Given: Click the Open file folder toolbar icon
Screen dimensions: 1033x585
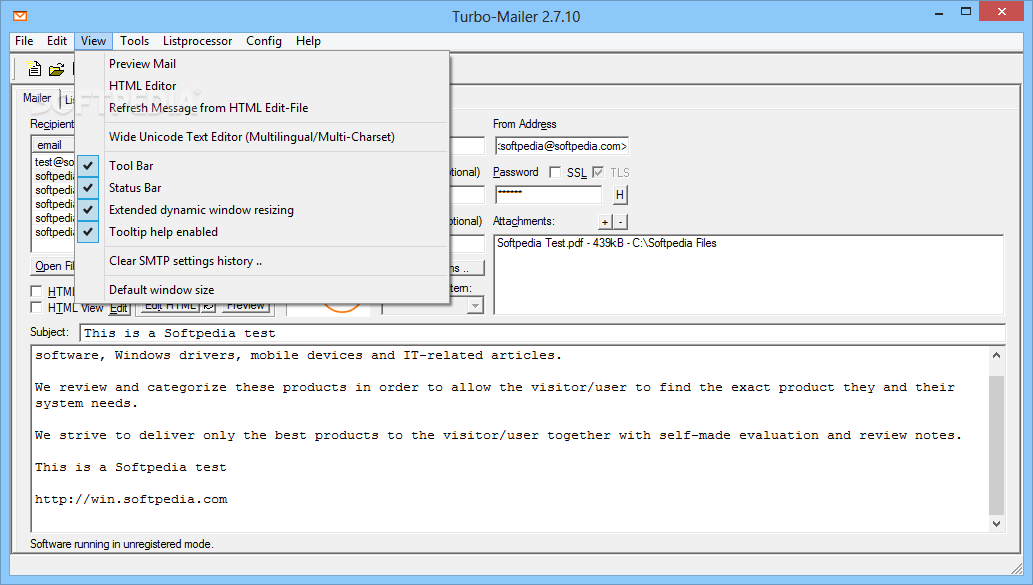Looking at the screenshot, I should pyautogui.click(x=57, y=69).
